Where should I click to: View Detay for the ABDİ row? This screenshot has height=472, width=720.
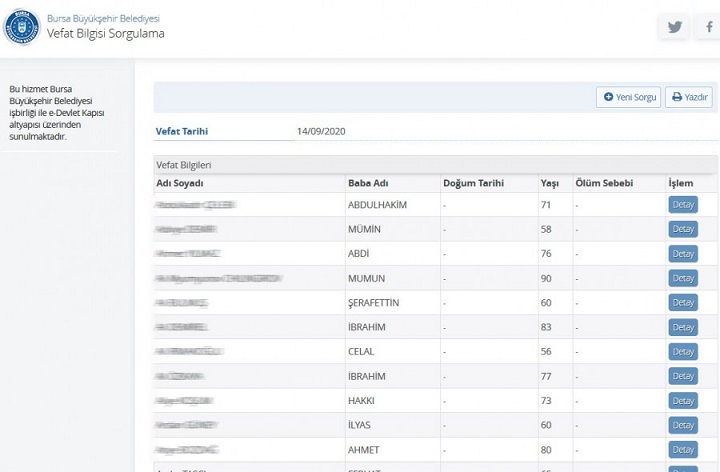point(683,253)
